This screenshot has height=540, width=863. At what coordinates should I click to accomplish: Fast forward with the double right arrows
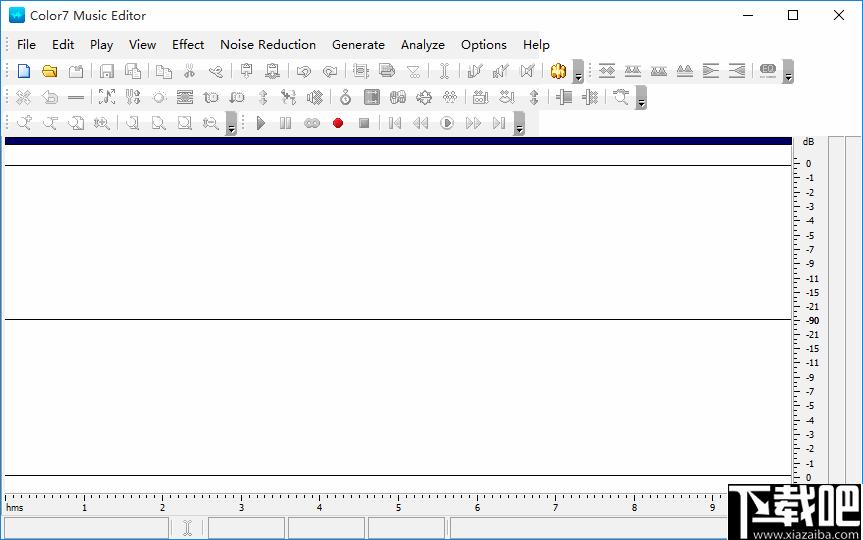tap(473, 123)
